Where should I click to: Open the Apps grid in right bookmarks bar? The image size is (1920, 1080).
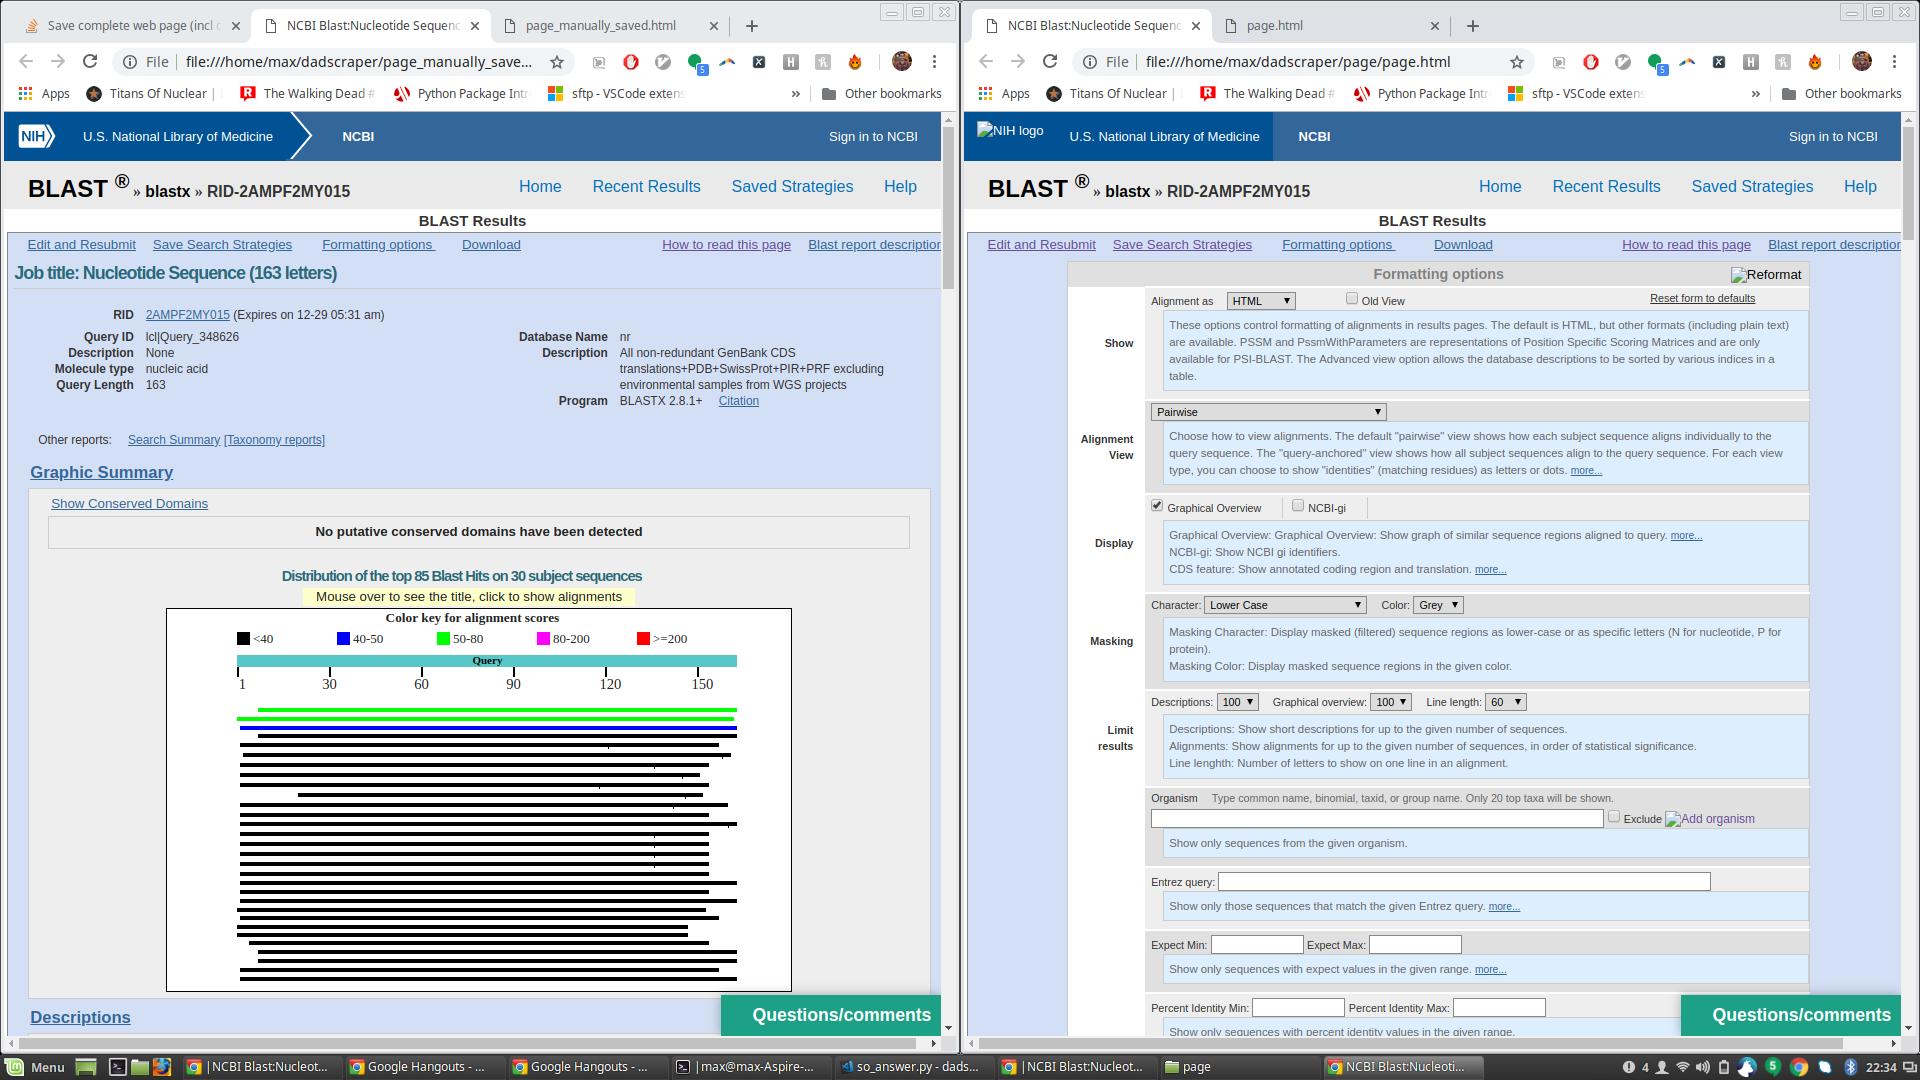click(1003, 94)
